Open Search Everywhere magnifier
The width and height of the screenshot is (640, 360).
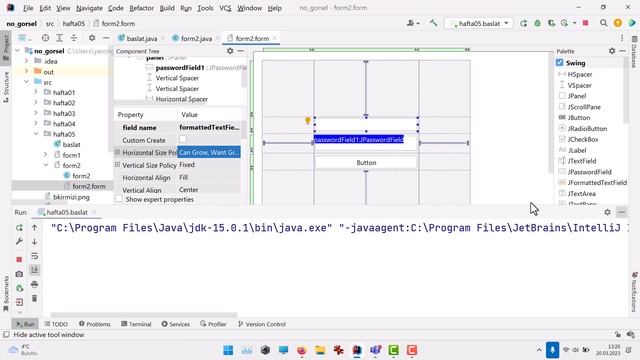point(603,23)
